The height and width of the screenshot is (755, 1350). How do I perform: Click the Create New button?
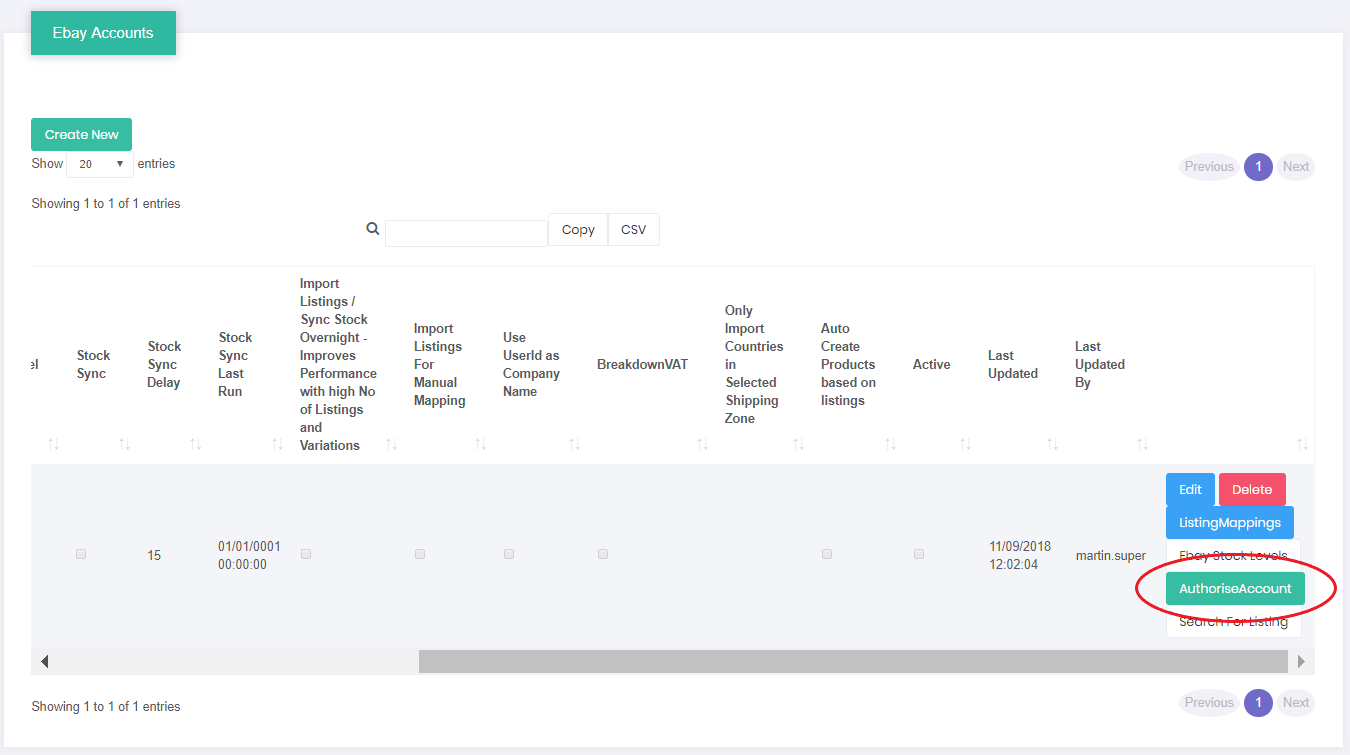tap(81, 134)
